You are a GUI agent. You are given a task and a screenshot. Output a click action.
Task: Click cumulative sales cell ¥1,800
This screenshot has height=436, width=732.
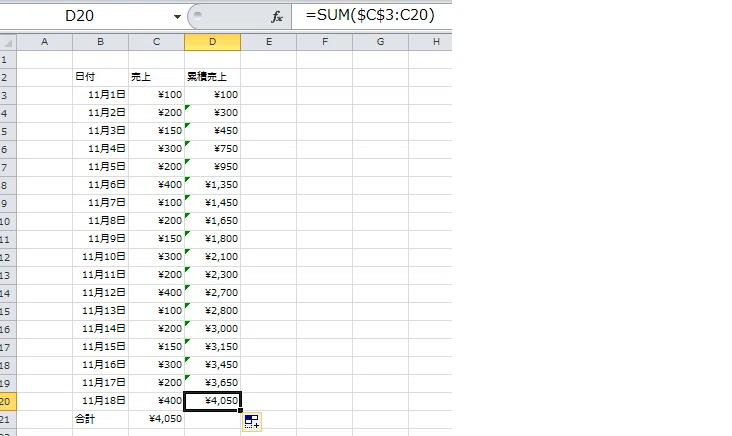point(212,239)
